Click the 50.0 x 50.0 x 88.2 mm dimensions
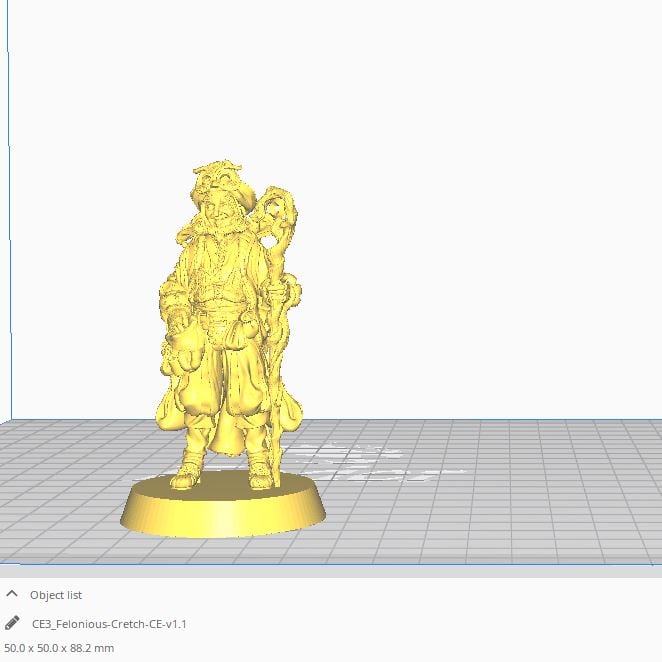Image resolution: width=662 pixels, height=662 pixels. tap(59, 648)
